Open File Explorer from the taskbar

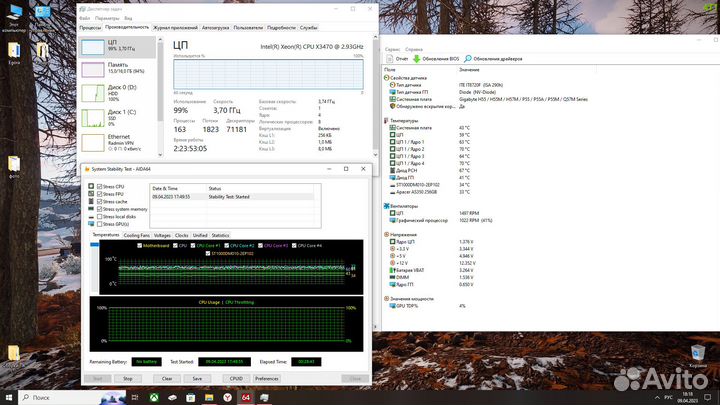(x=209, y=397)
